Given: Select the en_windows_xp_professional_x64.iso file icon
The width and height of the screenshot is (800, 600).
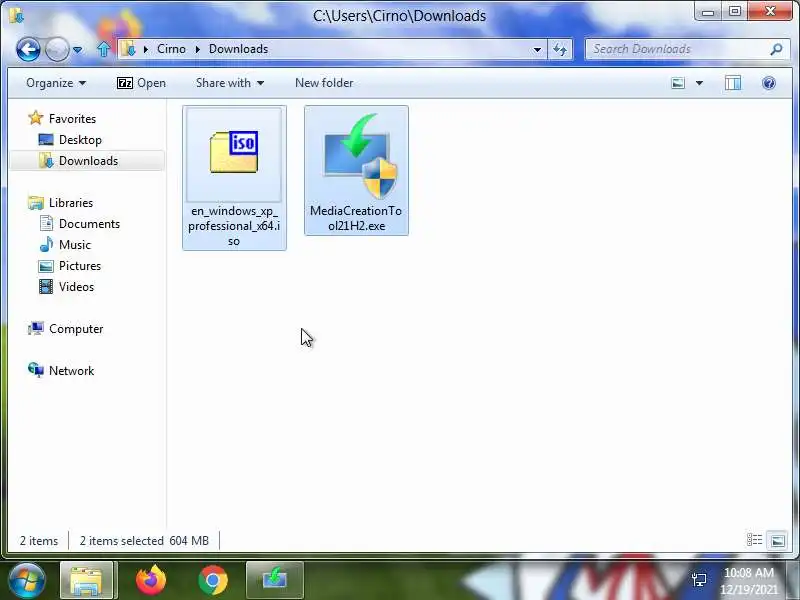Looking at the screenshot, I should click(234, 154).
